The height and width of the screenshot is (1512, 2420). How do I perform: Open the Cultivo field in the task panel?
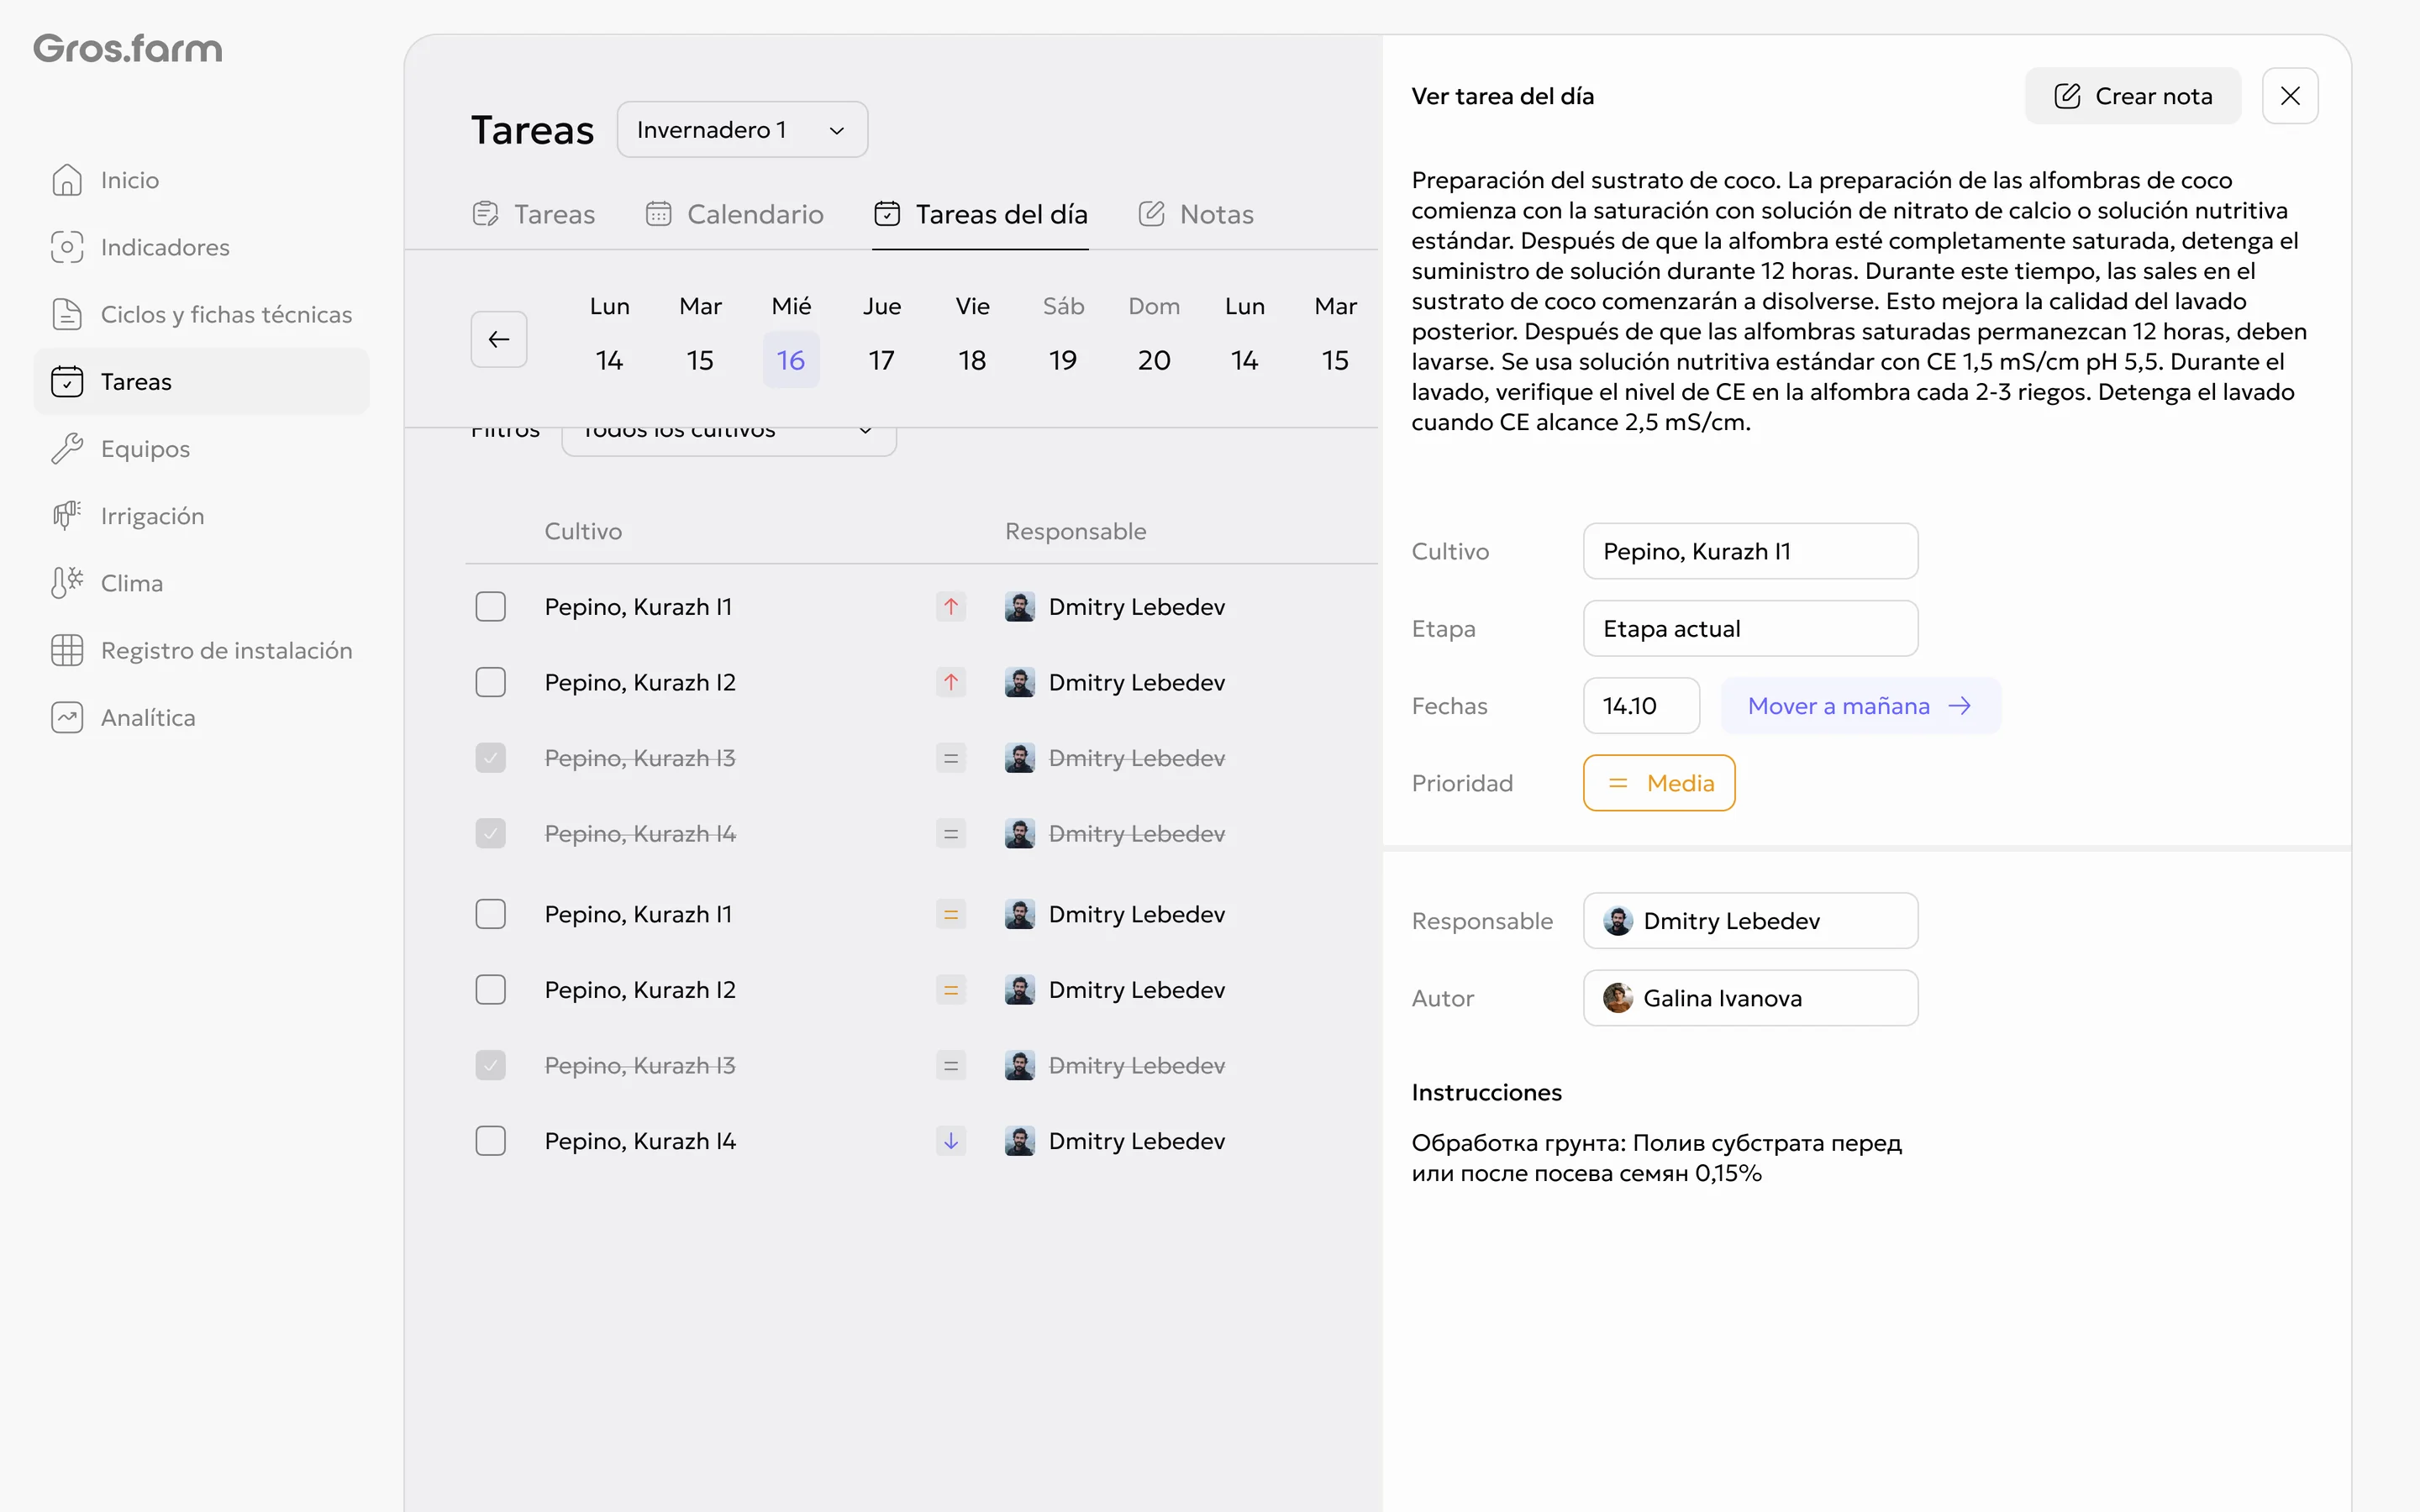(x=1750, y=551)
